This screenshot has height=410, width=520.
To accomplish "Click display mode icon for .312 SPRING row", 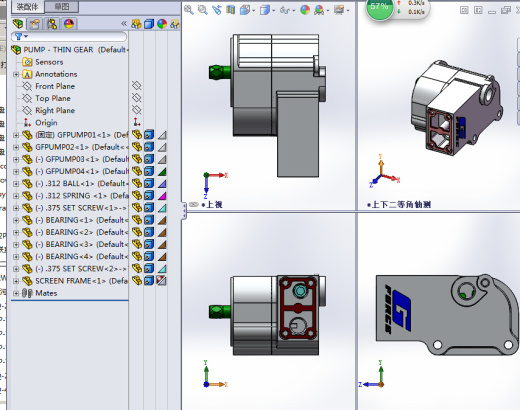I will (x=149, y=196).
